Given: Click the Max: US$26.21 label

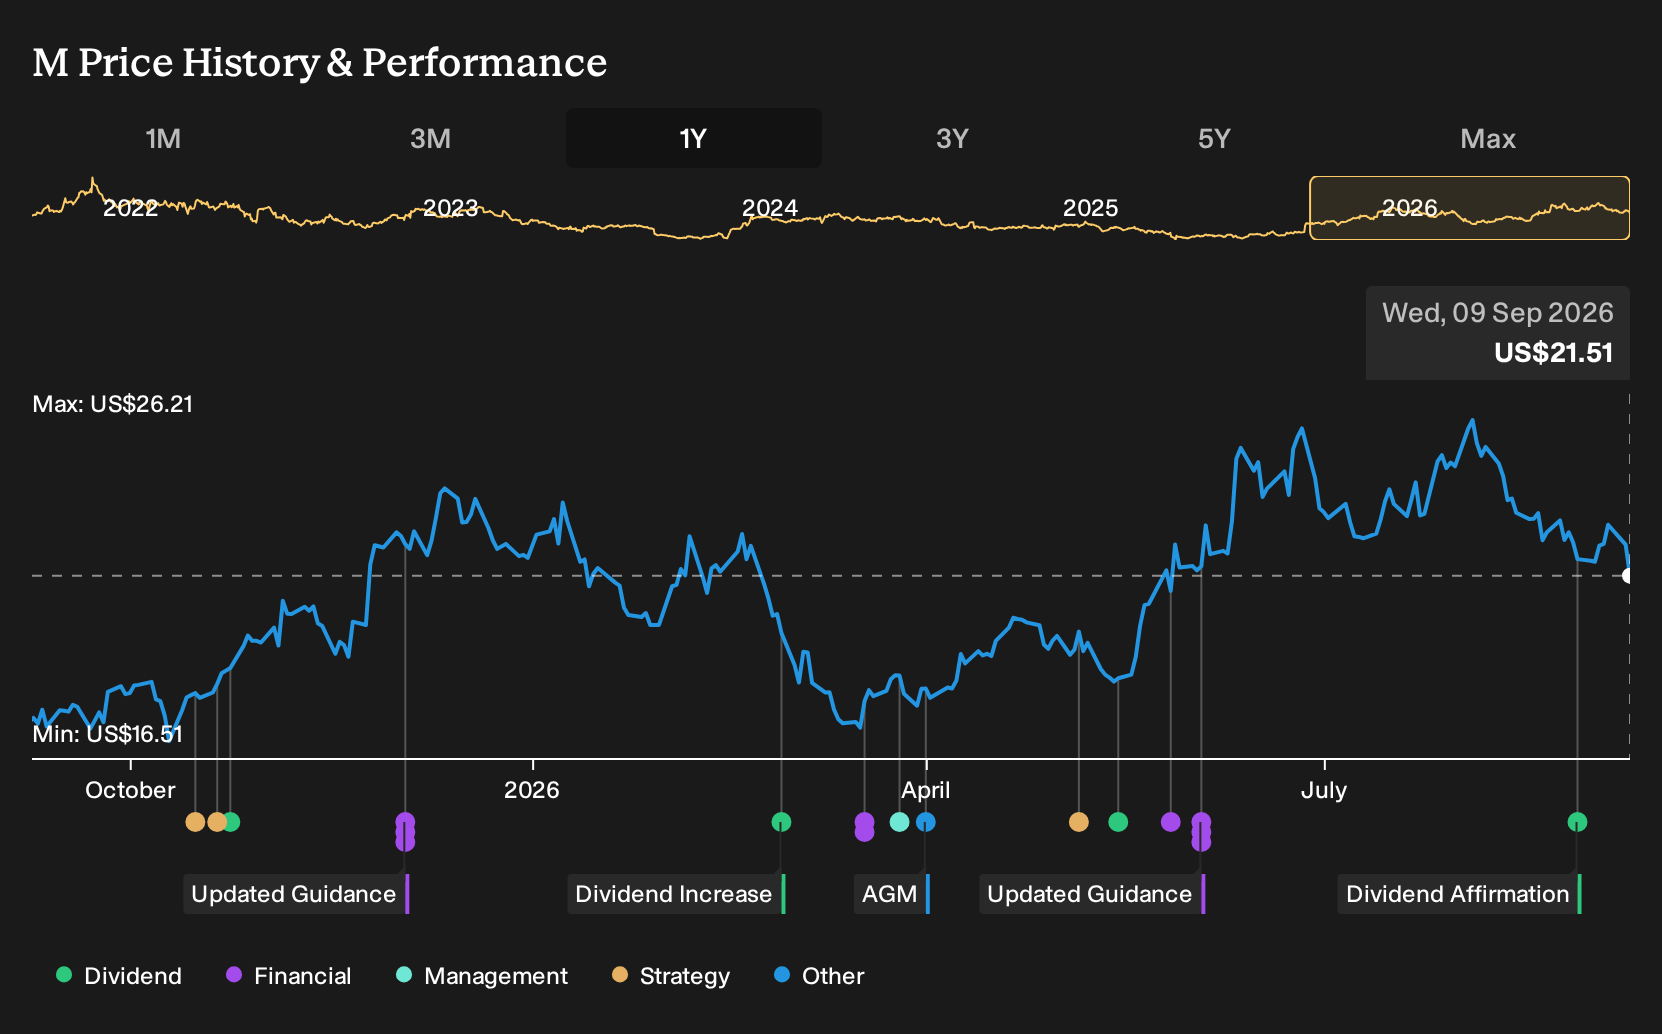Looking at the screenshot, I should (x=113, y=404).
